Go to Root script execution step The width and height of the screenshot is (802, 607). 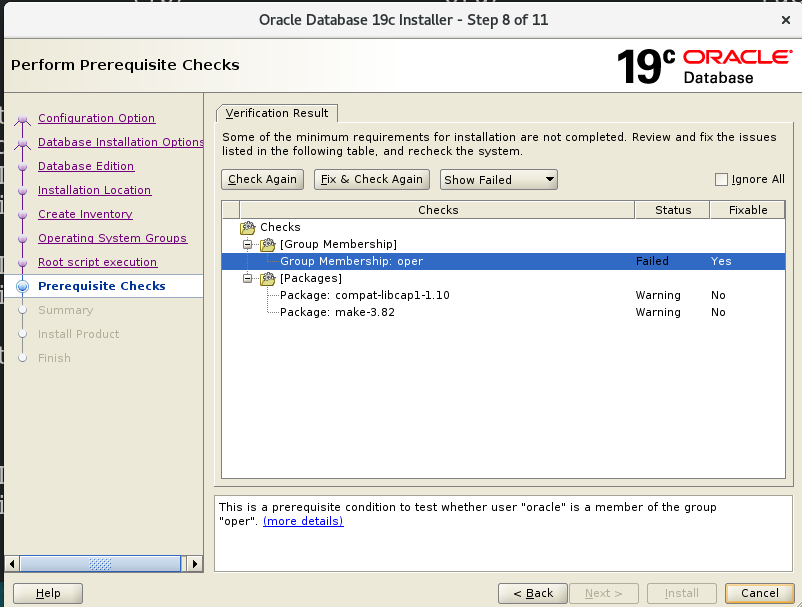(x=98, y=262)
